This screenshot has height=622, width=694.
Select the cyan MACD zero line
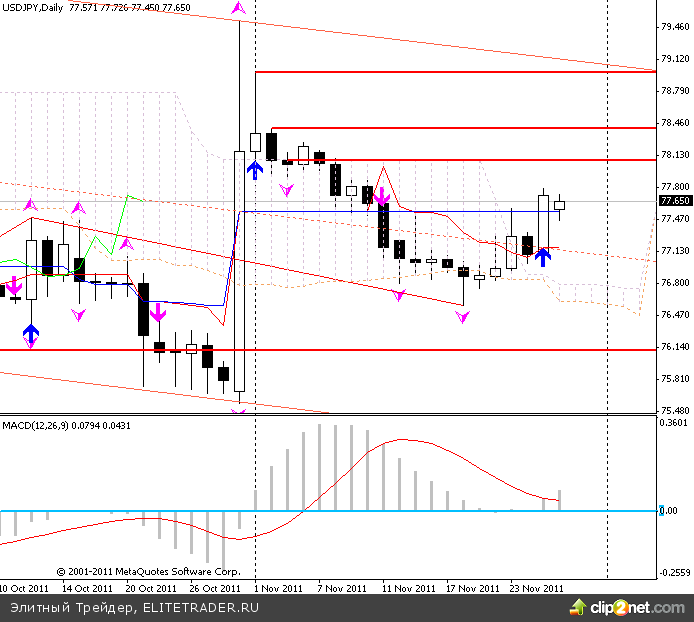coord(300,510)
